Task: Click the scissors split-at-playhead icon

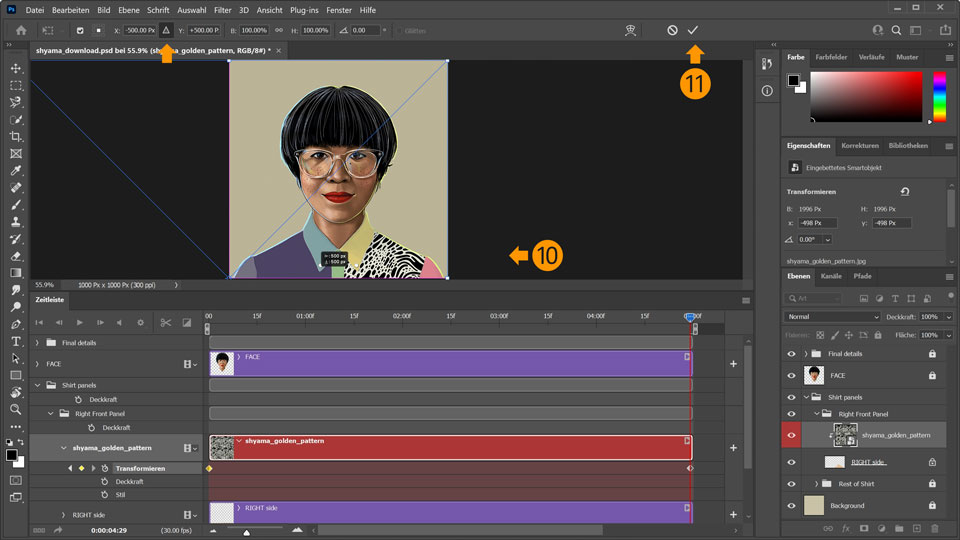Action: pyautogui.click(x=166, y=322)
